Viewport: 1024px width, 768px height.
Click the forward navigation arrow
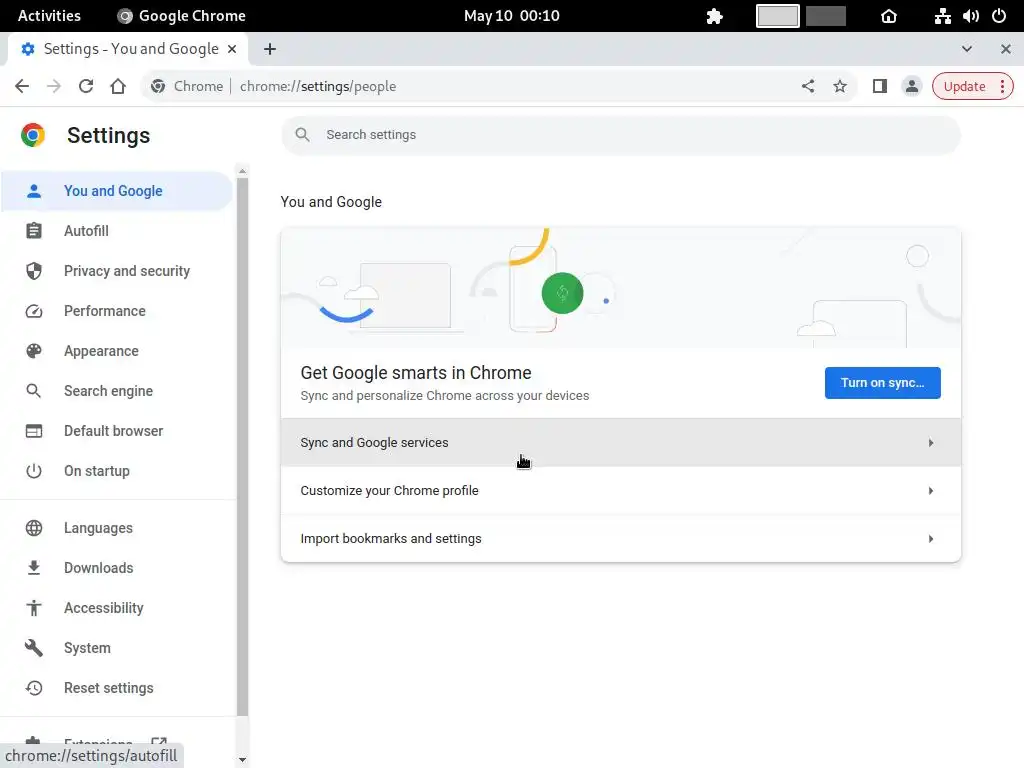(54, 86)
